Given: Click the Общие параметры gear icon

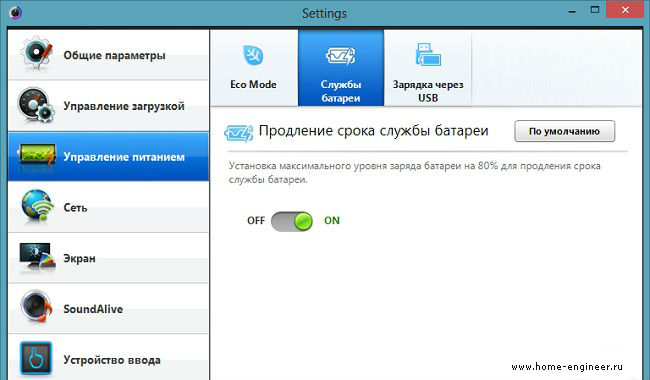Looking at the screenshot, I should pyautogui.click(x=37, y=53).
